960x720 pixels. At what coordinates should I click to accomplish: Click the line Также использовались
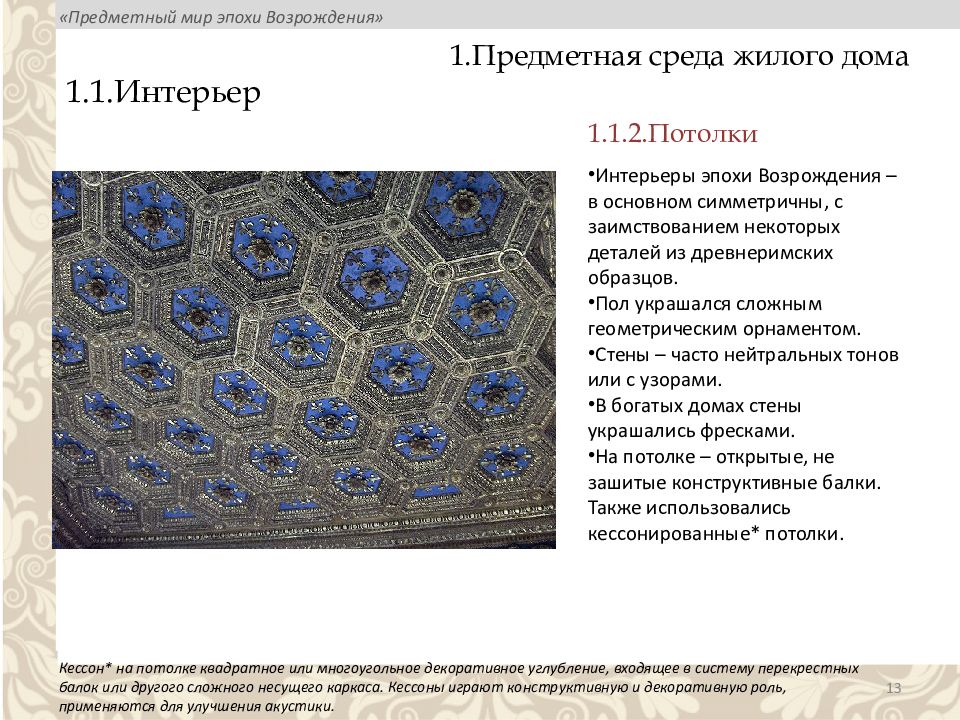[689, 508]
